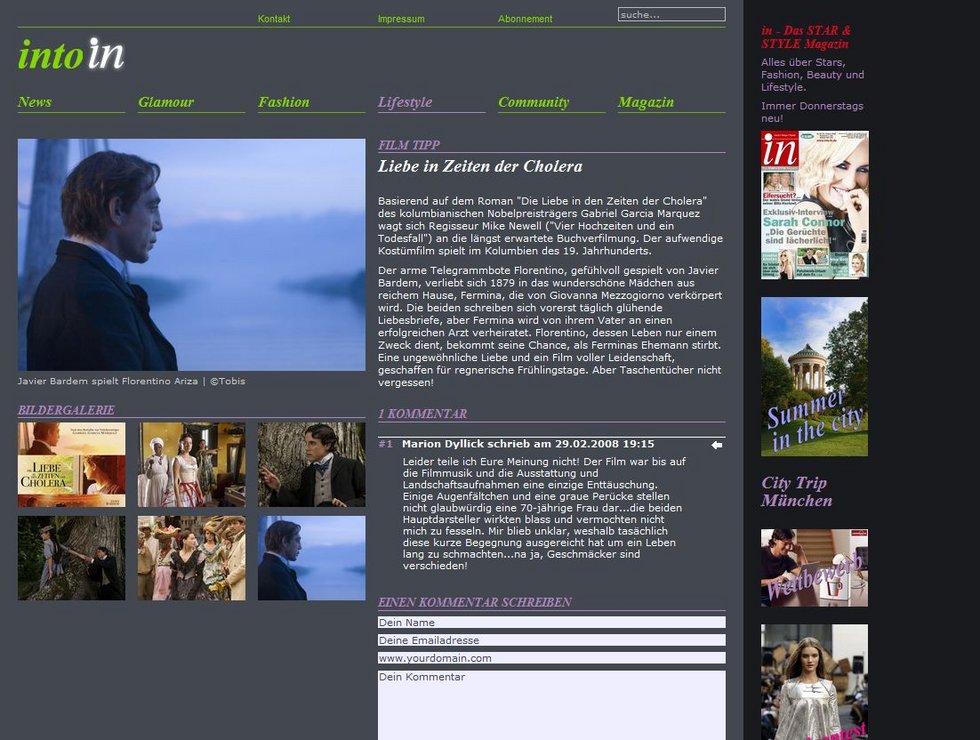The width and height of the screenshot is (980, 740).
Task: Click the Liebe in Zeiten der Cholera headline
Action: [480, 166]
